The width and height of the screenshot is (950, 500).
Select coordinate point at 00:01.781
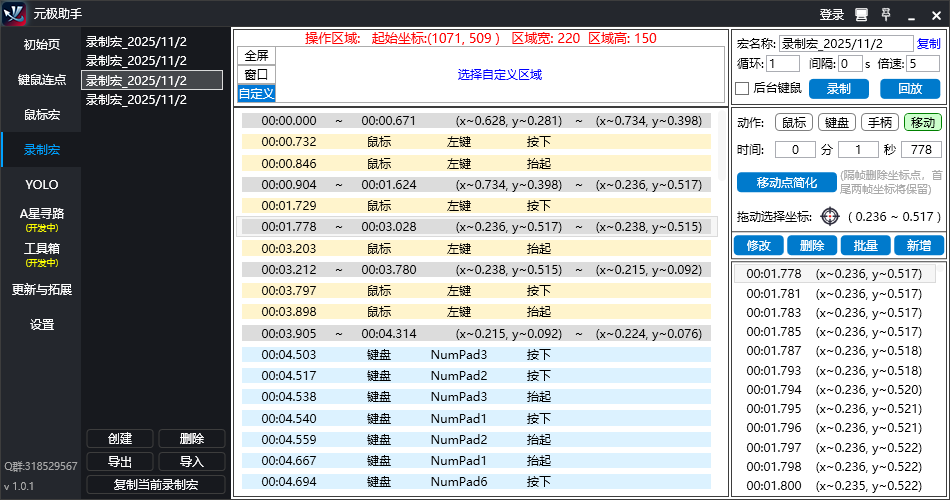click(834, 293)
